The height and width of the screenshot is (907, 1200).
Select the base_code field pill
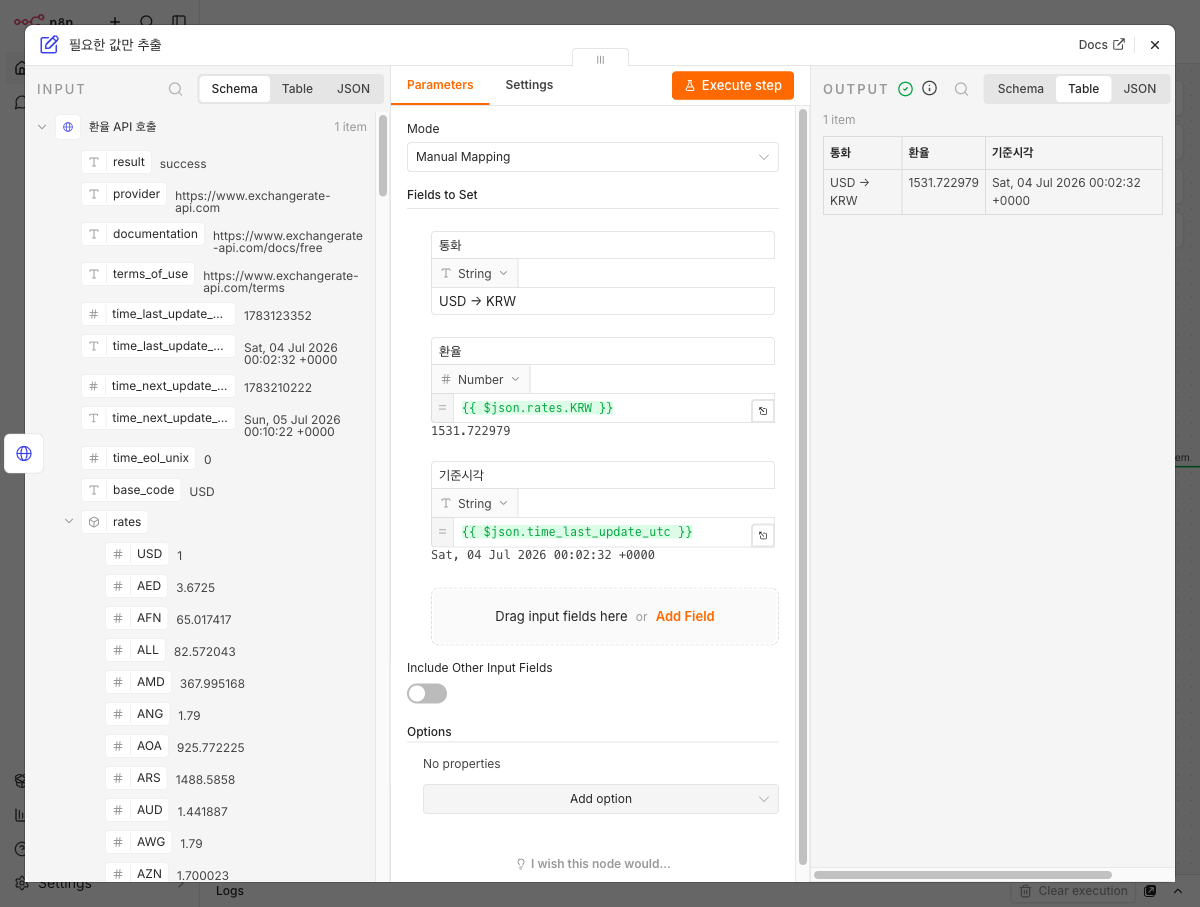point(131,490)
